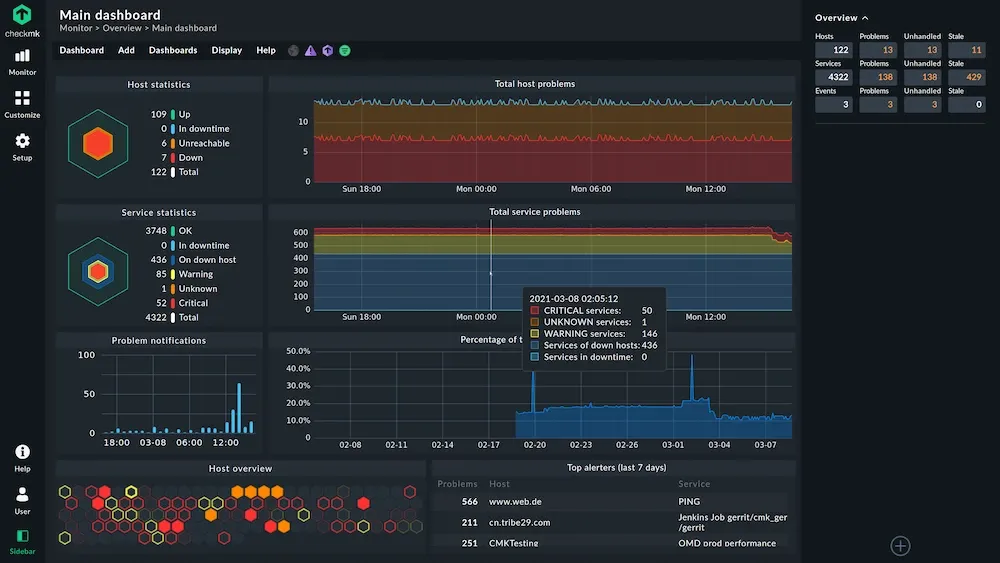This screenshot has height=563, width=1000.
Task: Open host CMKTesting in Top alerters
Action: (513, 543)
